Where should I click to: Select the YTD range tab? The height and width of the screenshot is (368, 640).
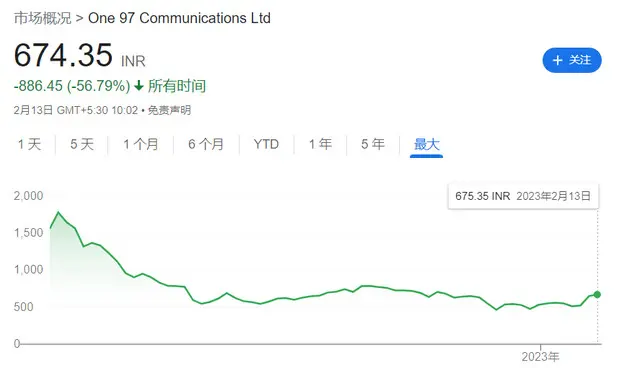click(x=266, y=144)
